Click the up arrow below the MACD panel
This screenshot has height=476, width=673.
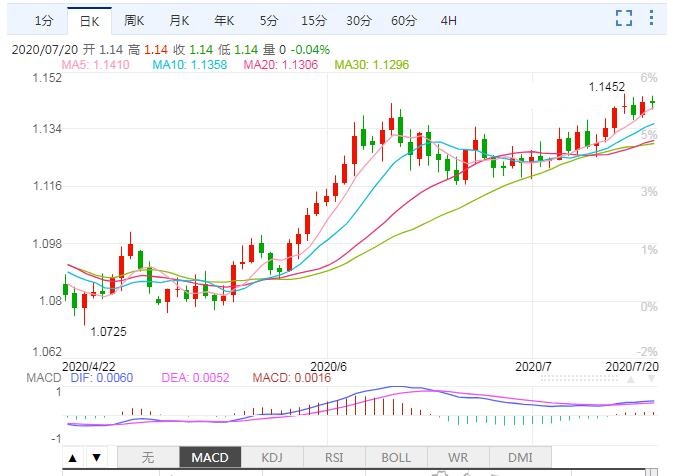coord(74,458)
